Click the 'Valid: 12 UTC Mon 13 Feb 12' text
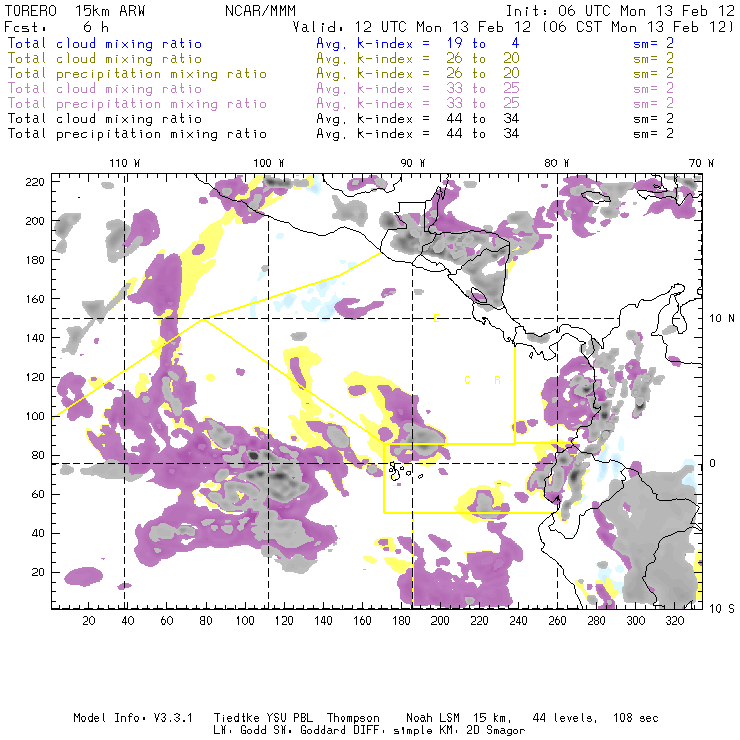This screenshot has height=740, width=740. pos(412,27)
